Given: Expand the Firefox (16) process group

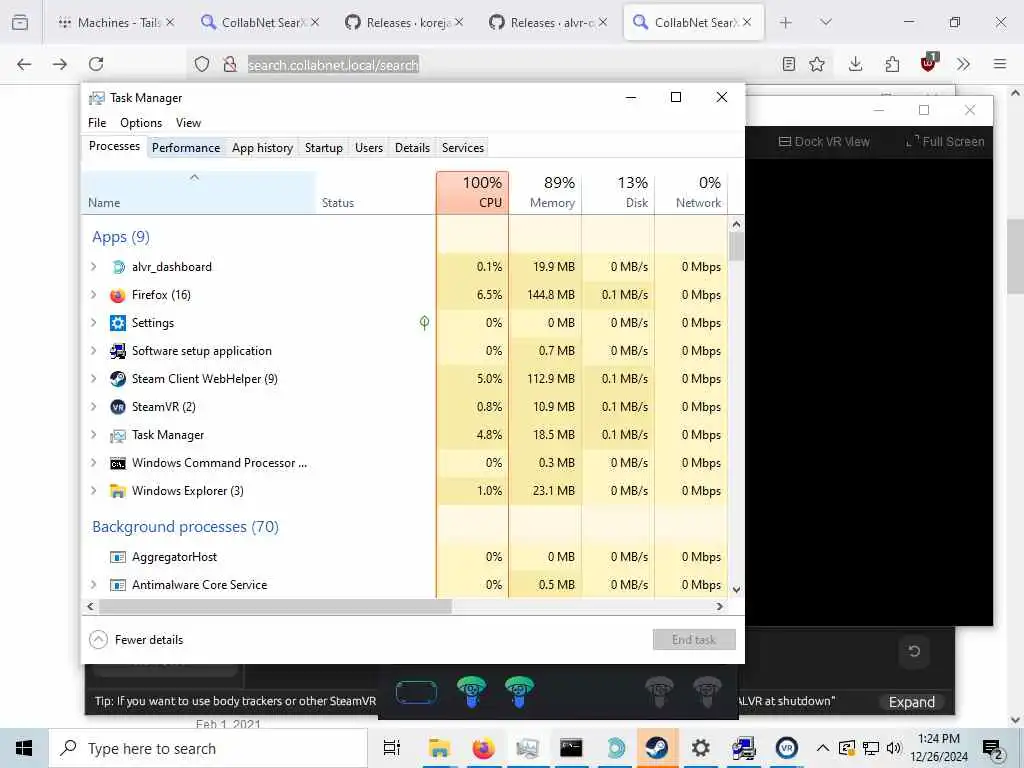Looking at the screenshot, I should coord(93,295).
